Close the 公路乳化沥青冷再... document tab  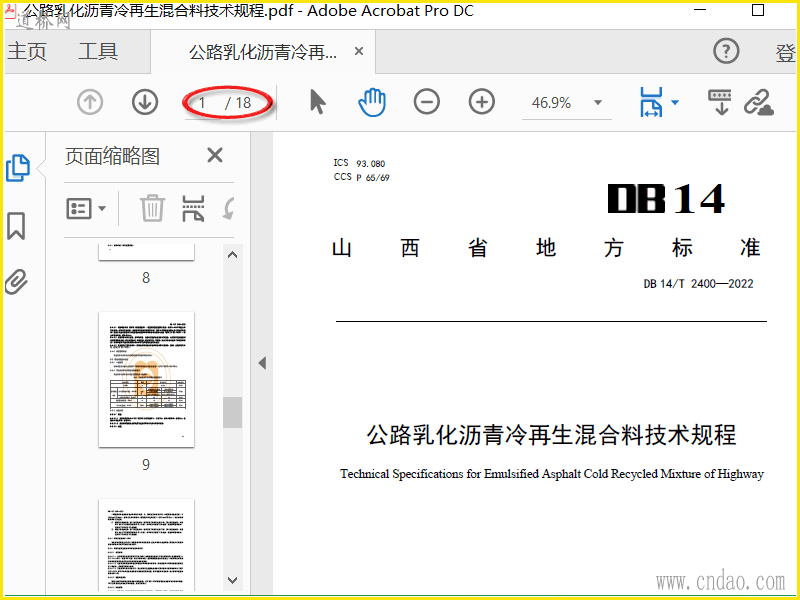coord(359,52)
